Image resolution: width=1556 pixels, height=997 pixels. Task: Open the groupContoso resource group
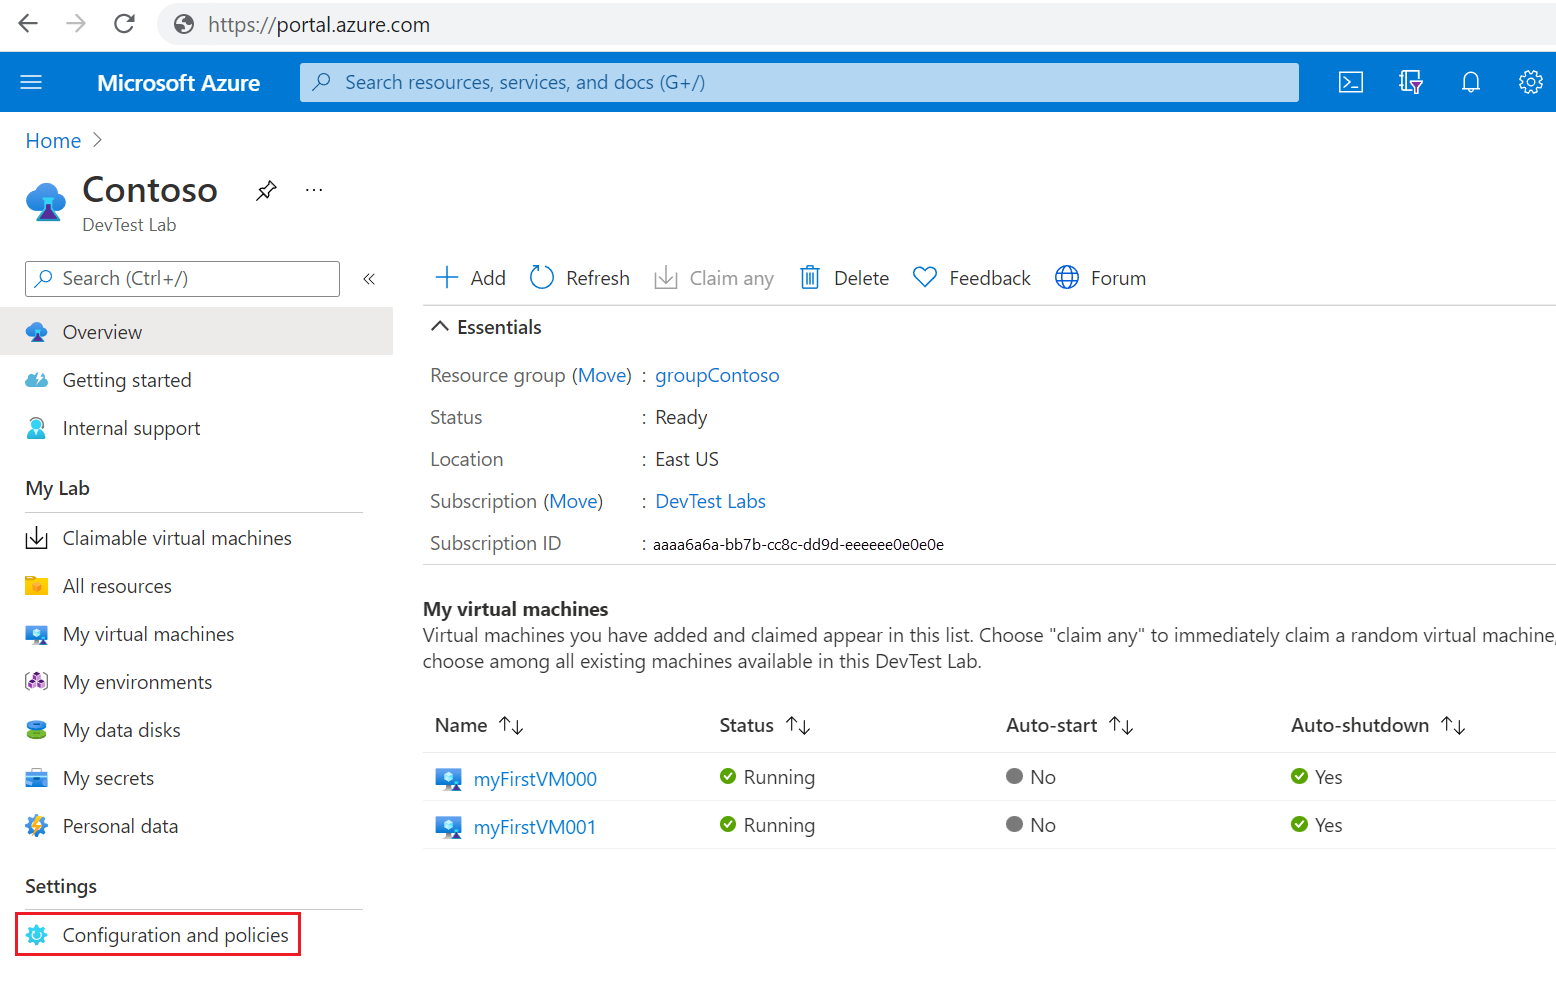pos(717,375)
